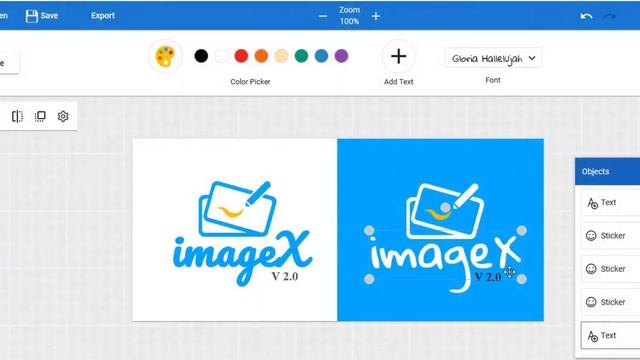Open the custom color palette picker
The image size is (640, 360).
pos(165,56)
